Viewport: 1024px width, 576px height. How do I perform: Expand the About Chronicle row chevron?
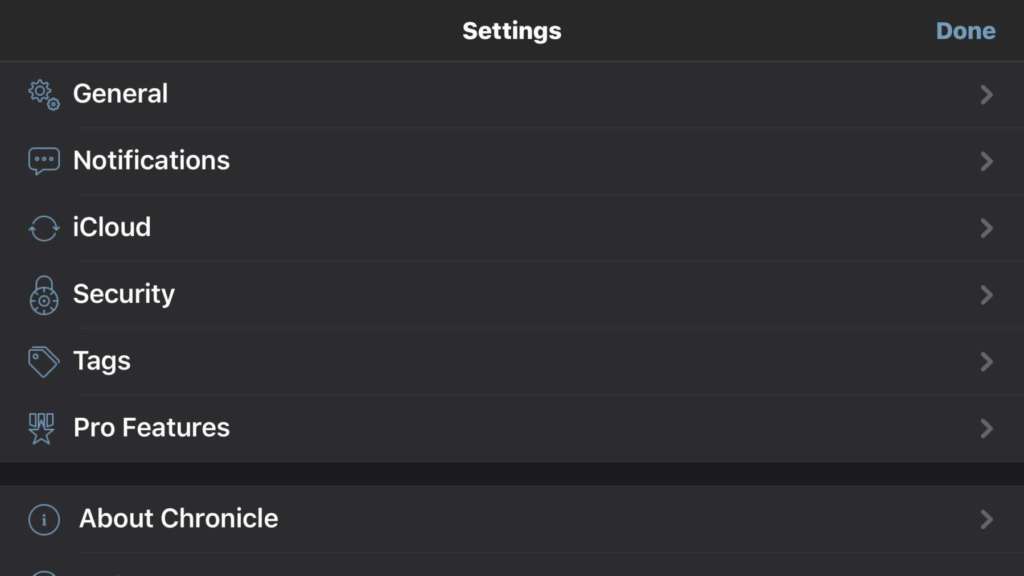click(986, 519)
